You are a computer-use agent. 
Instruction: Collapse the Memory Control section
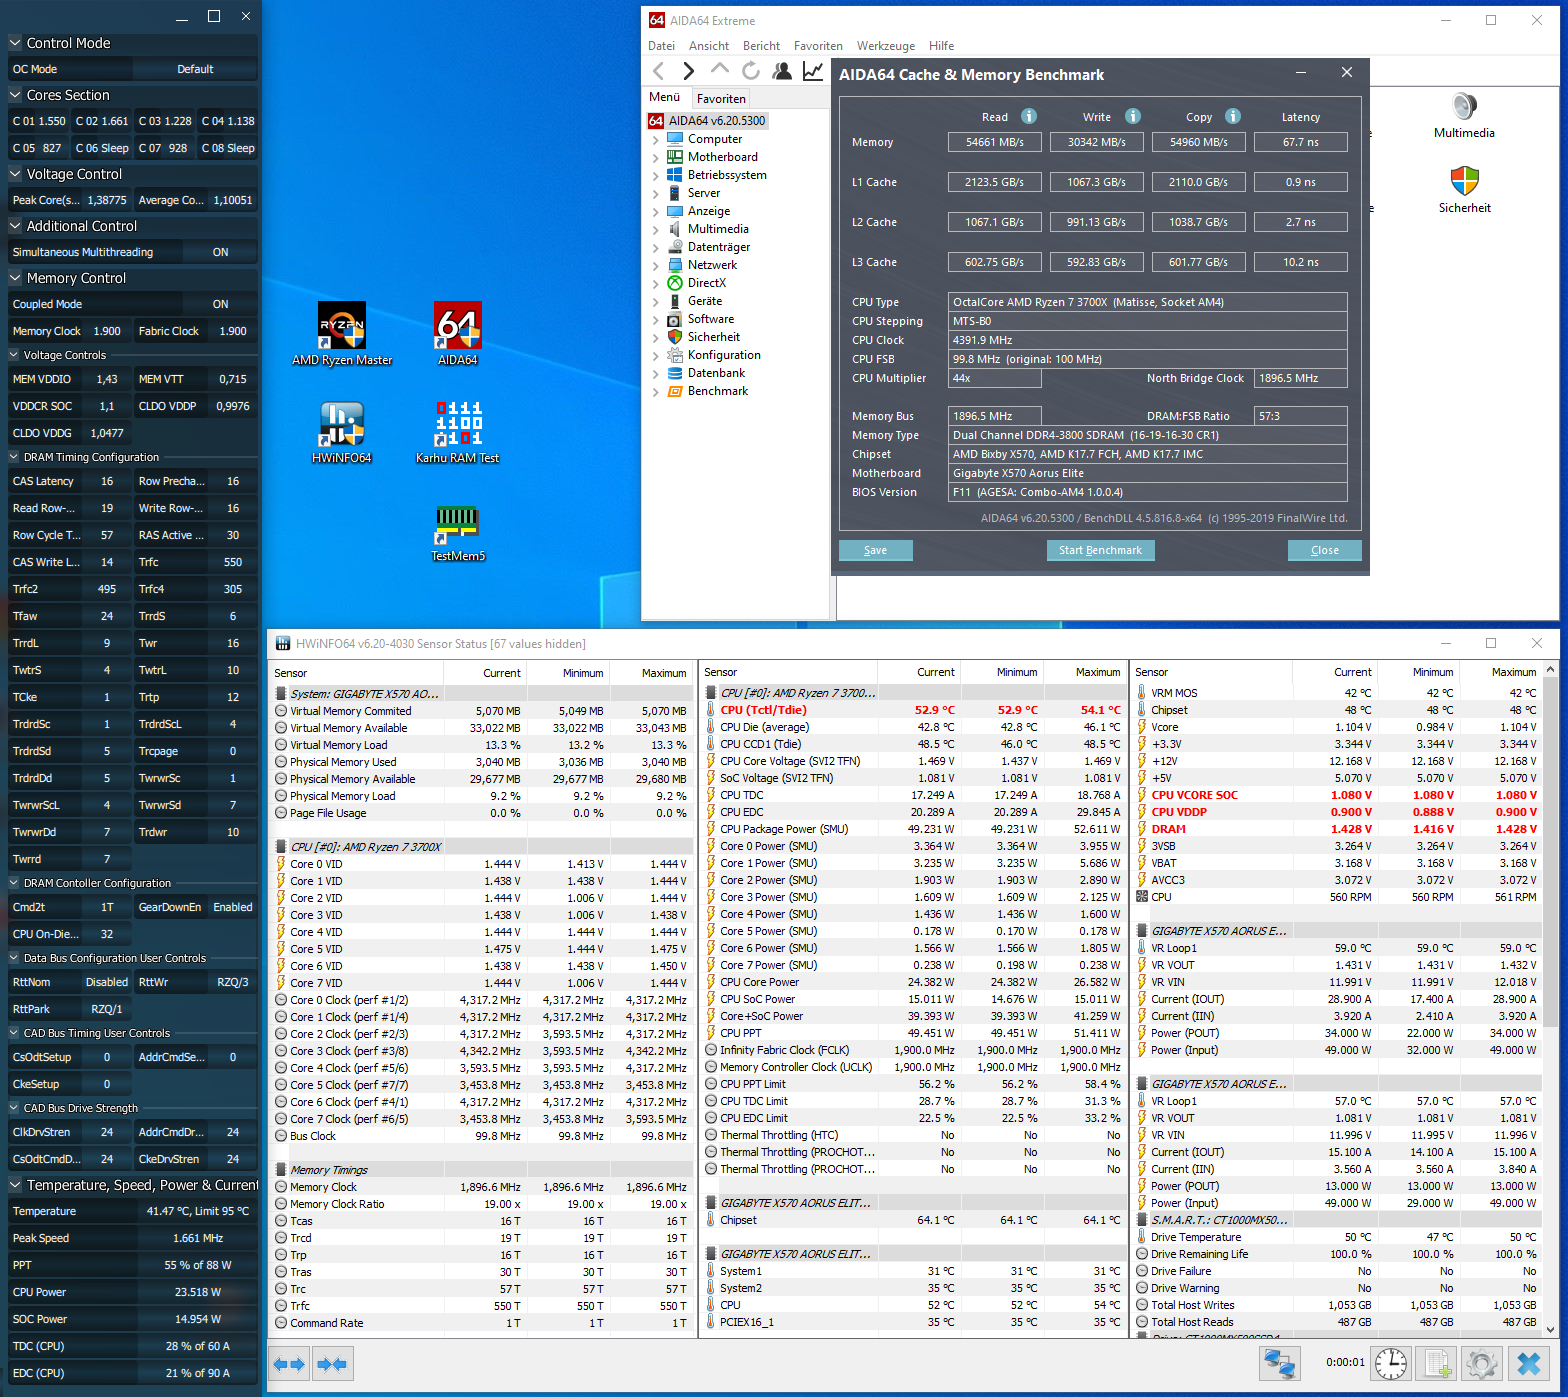pyautogui.click(x=15, y=278)
